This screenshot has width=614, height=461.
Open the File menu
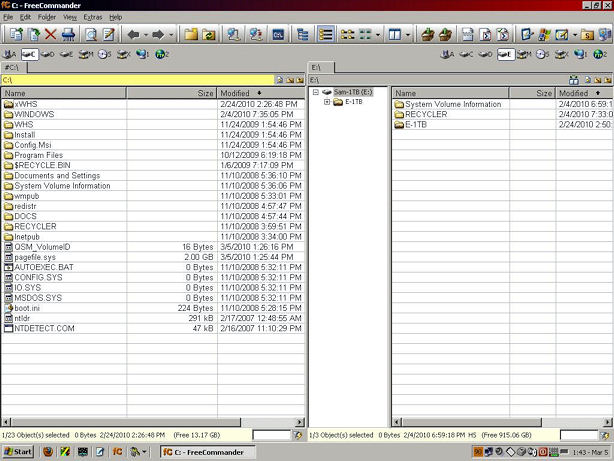8,17
